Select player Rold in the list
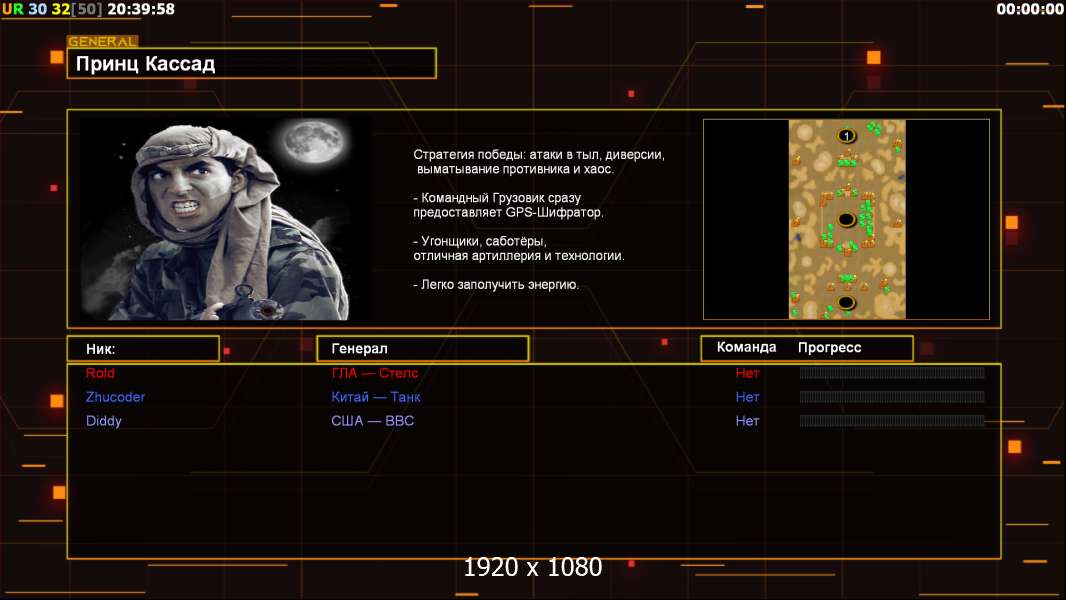This screenshot has width=1066, height=600. [x=100, y=373]
